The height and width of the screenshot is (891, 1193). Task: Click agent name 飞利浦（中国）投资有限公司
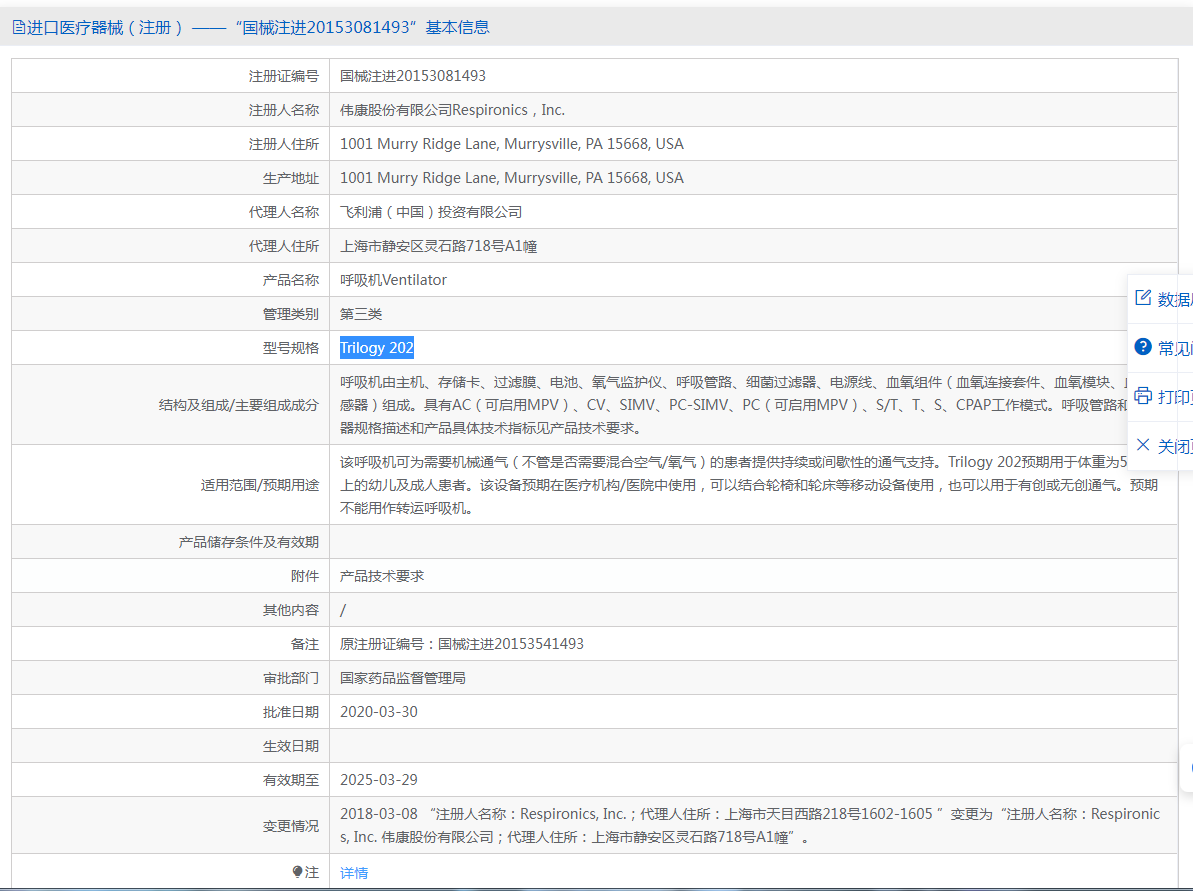[431, 212]
